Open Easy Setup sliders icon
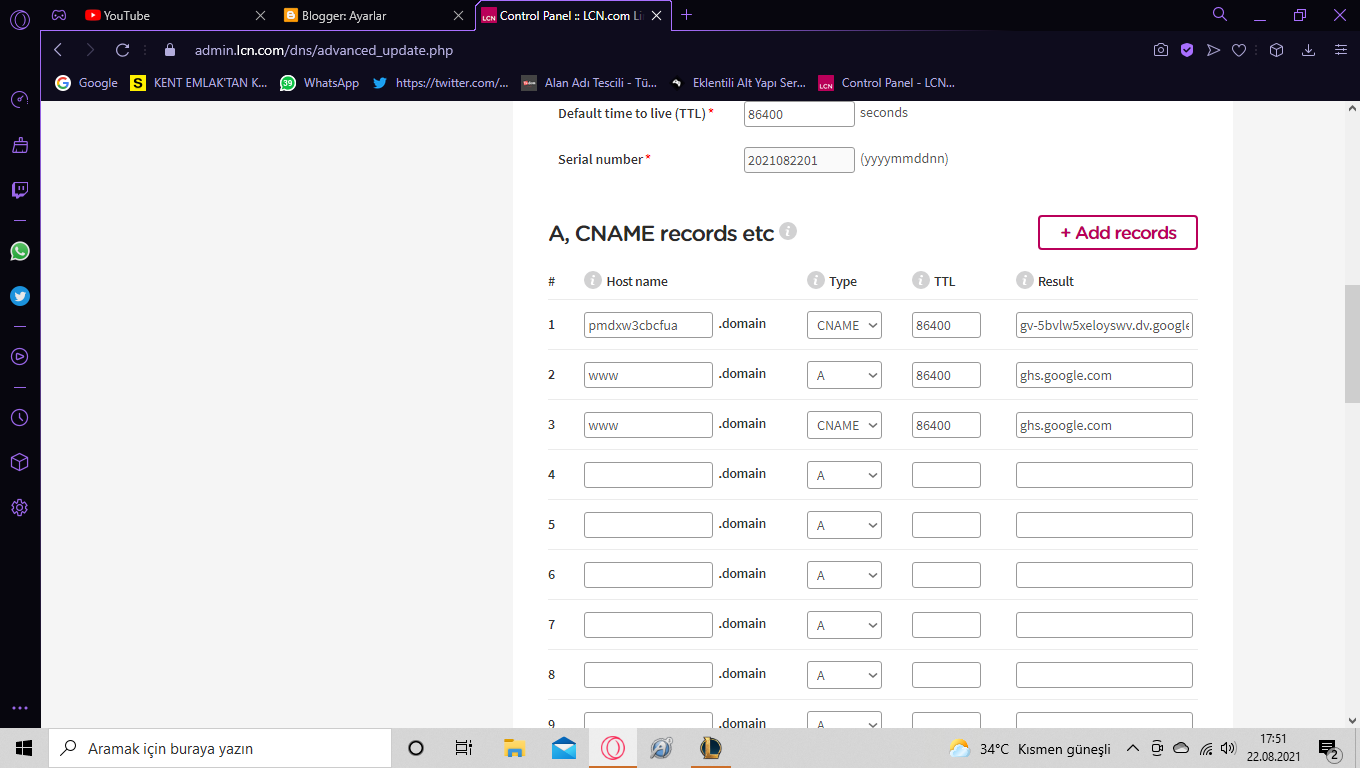 click(1341, 49)
